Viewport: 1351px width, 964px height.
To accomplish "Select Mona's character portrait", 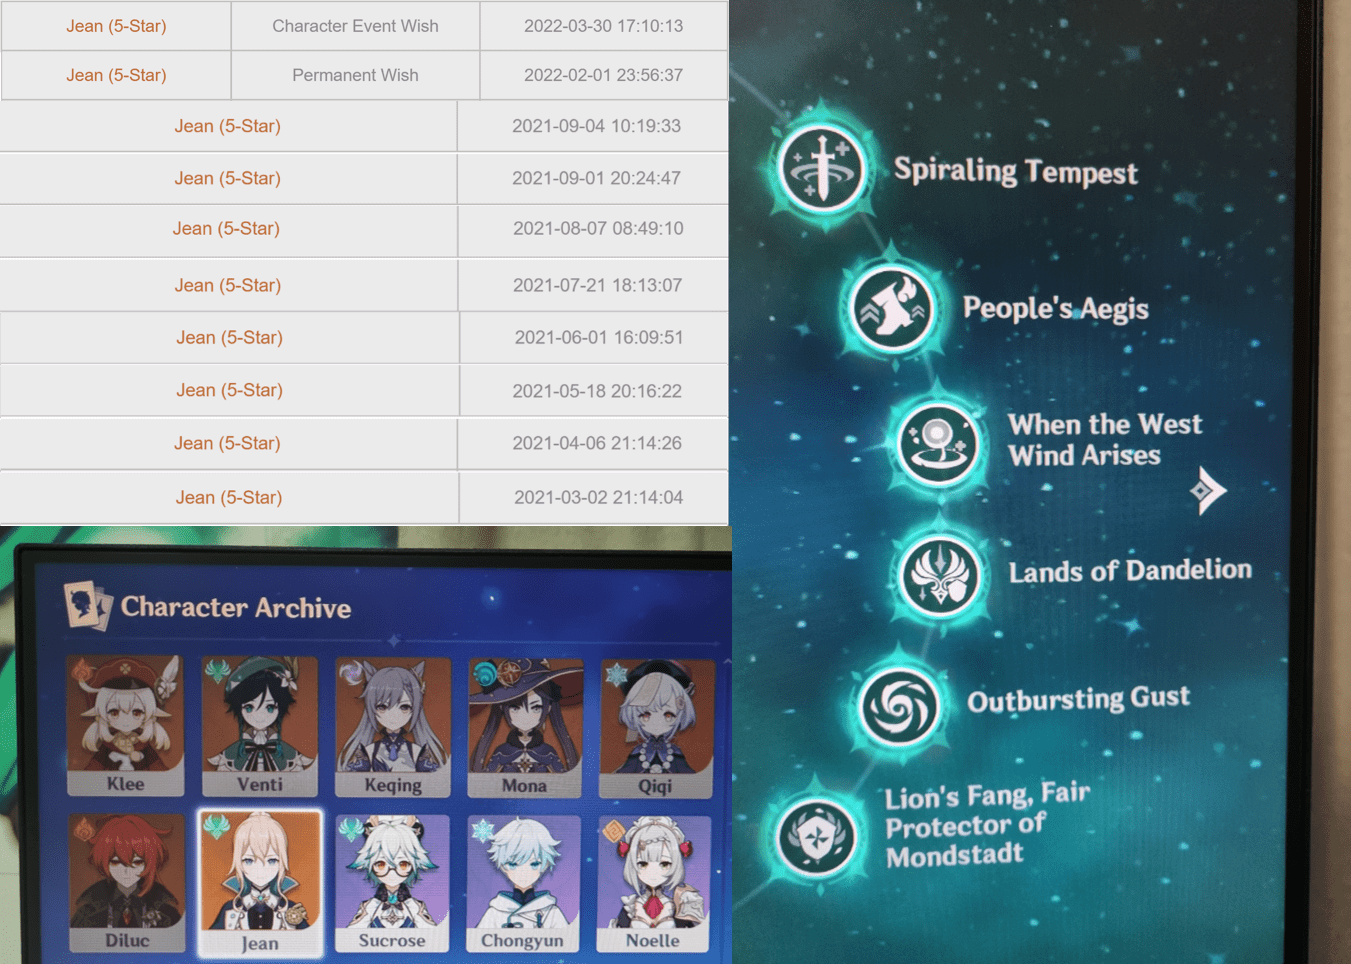I will 524,726.
